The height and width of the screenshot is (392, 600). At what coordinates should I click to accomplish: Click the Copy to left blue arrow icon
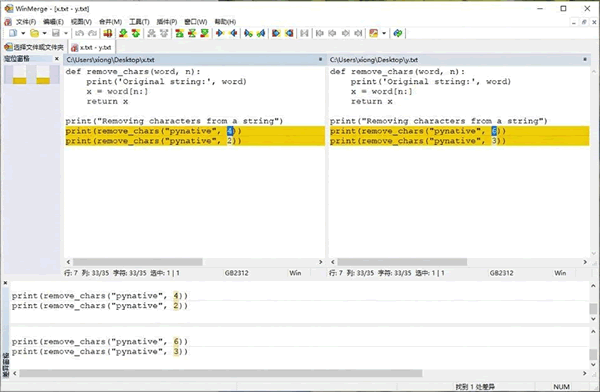coord(233,33)
